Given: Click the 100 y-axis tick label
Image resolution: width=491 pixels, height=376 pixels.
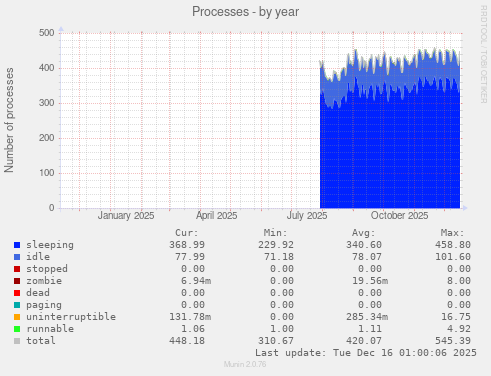Looking at the screenshot, I should coord(47,173).
